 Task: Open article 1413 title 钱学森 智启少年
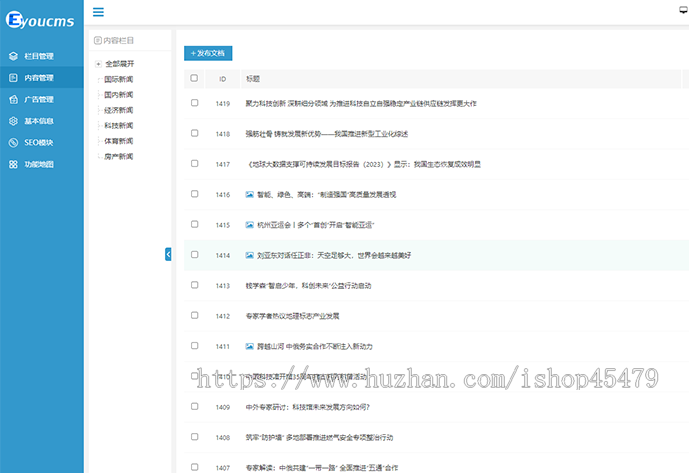(308, 286)
